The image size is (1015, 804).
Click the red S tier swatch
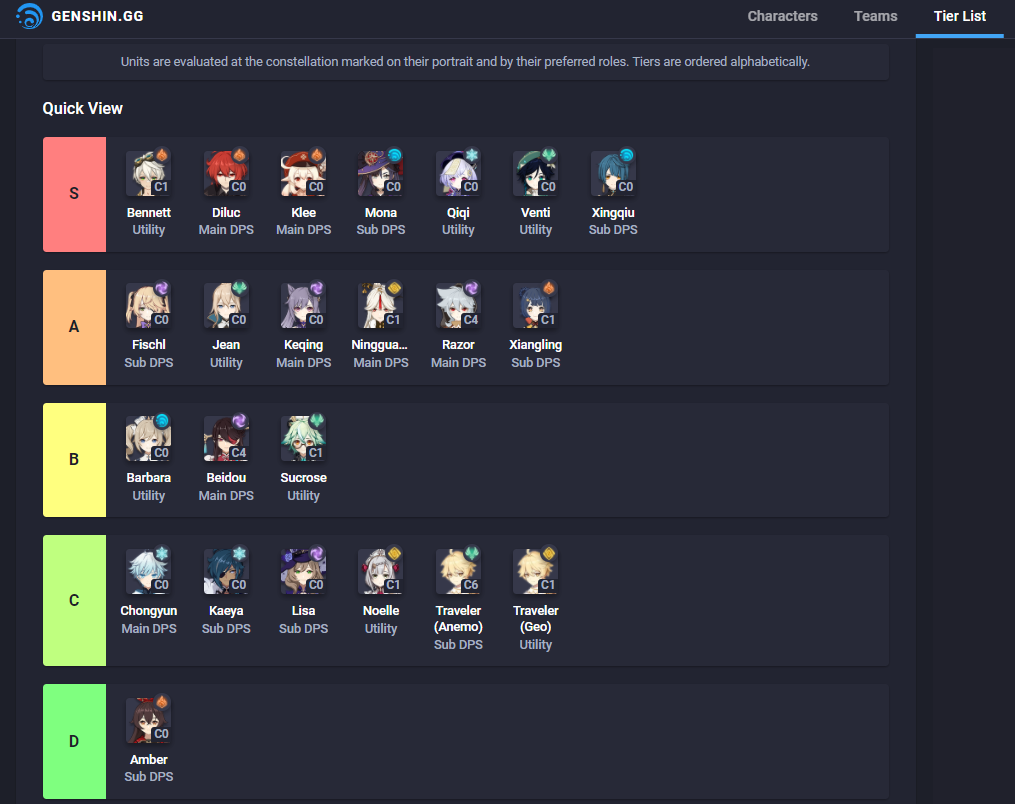pyautogui.click(x=74, y=194)
